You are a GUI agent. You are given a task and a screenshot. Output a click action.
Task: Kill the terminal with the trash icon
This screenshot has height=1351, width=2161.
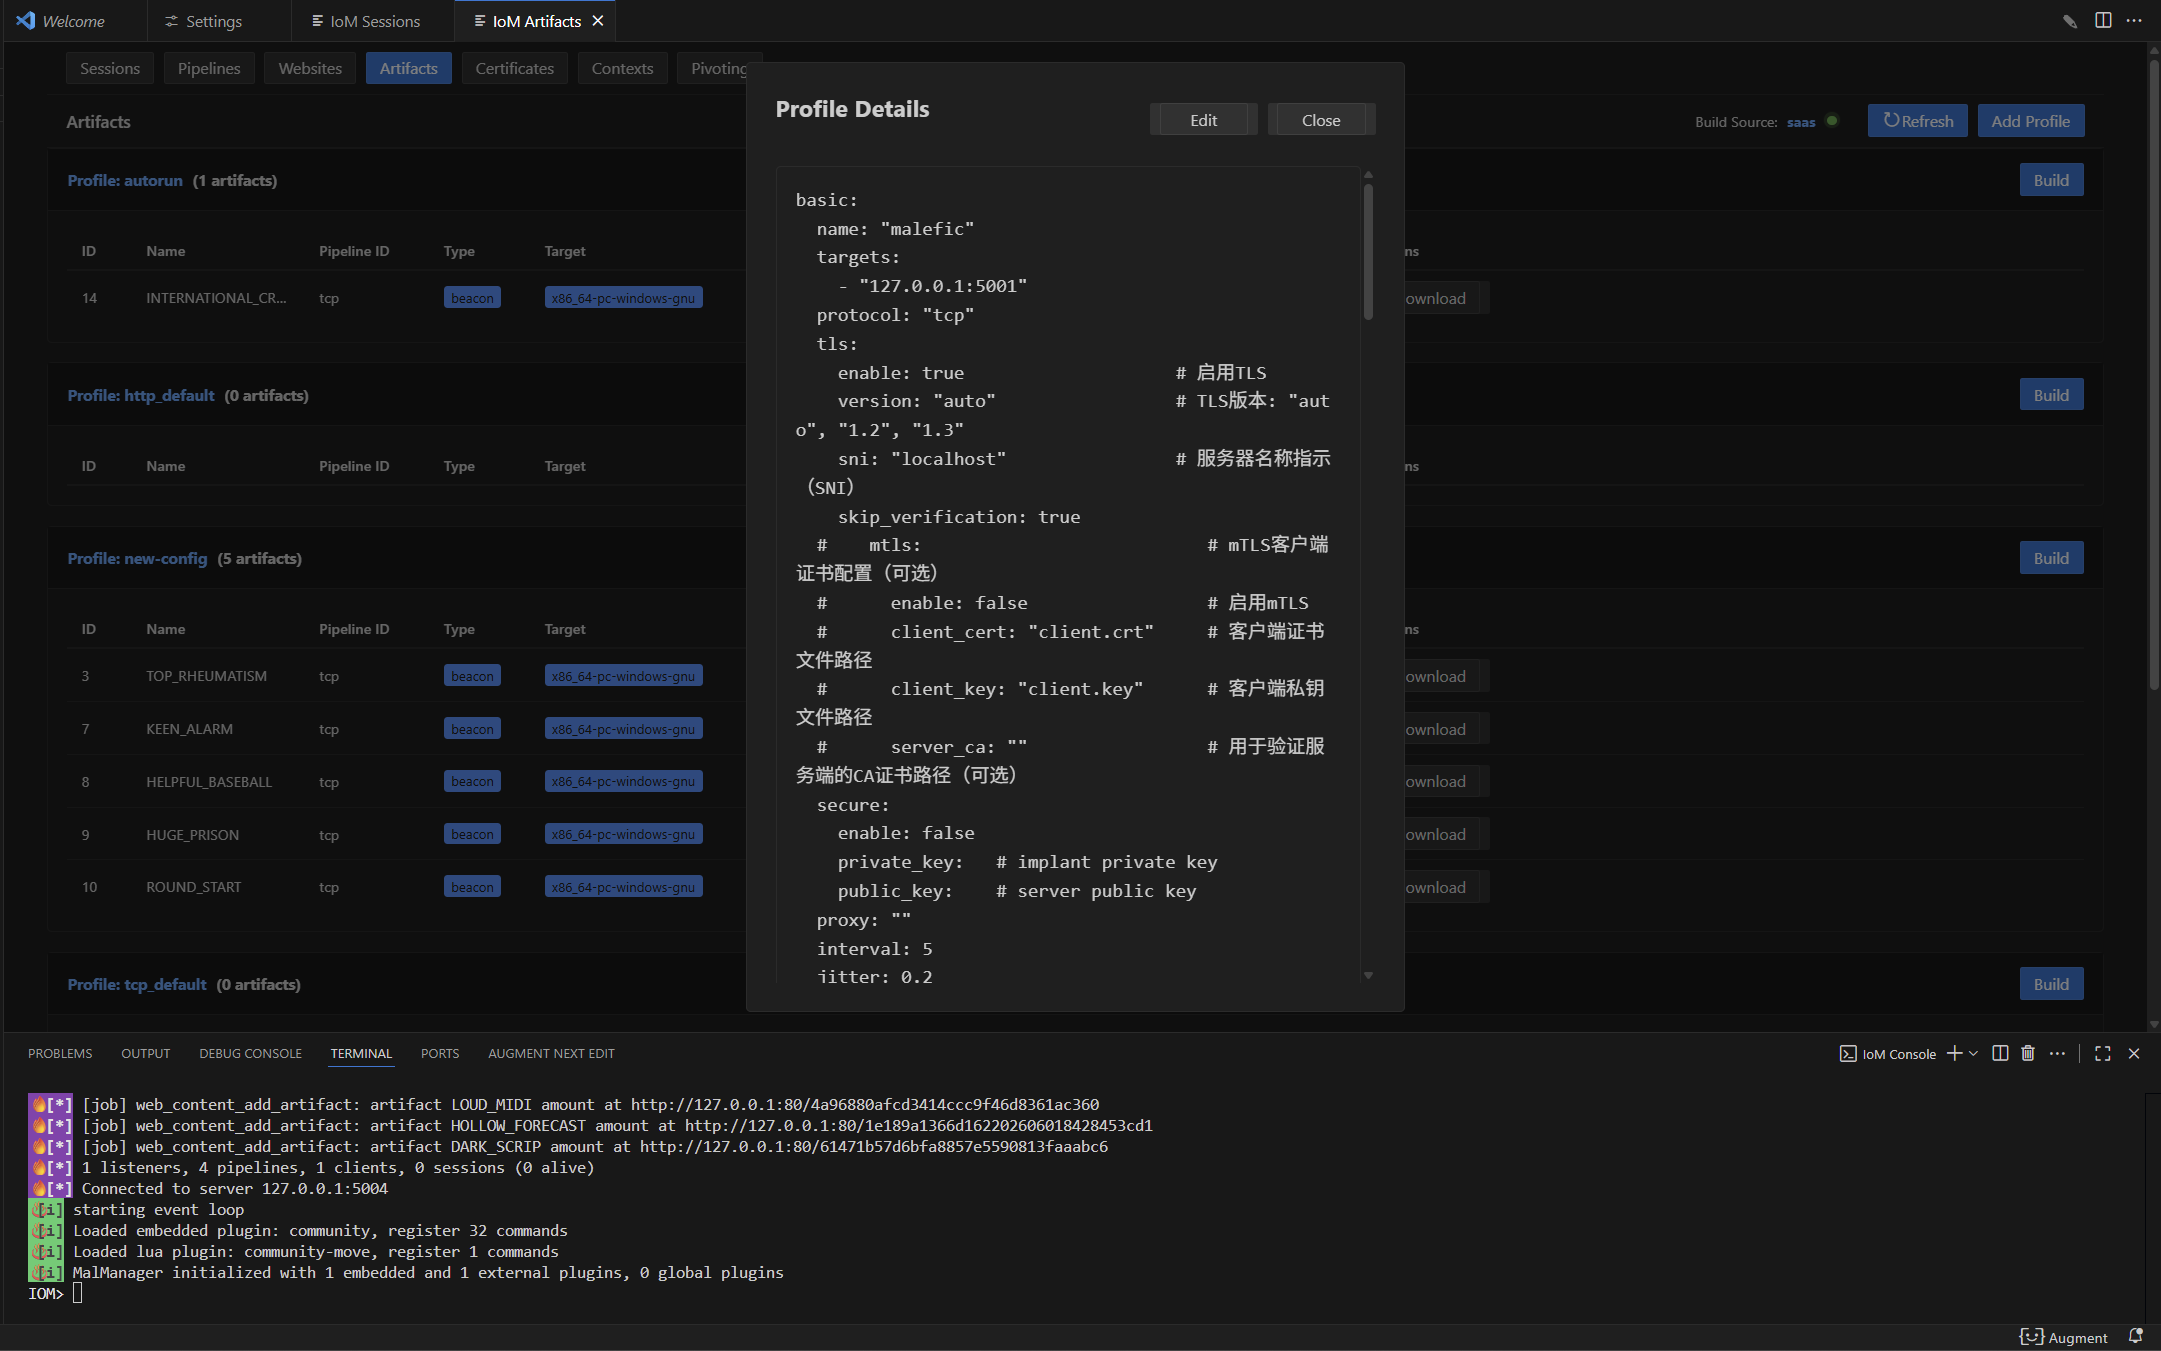pyautogui.click(x=2028, y=1053)
